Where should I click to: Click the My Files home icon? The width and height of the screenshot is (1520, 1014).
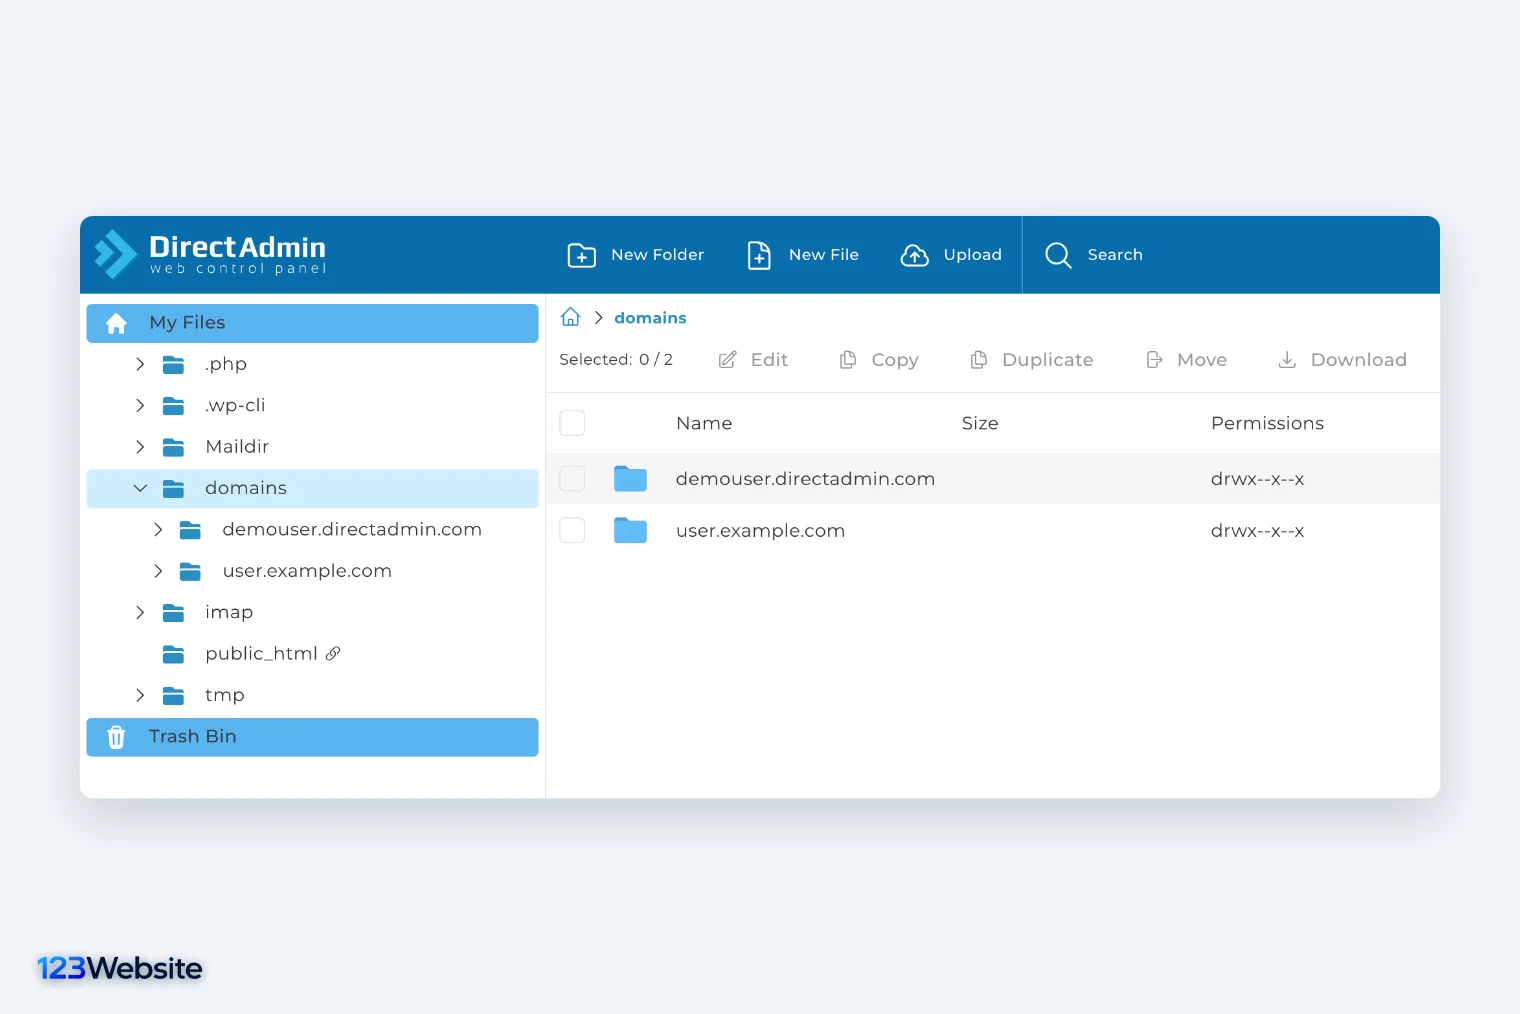point(116,323)
